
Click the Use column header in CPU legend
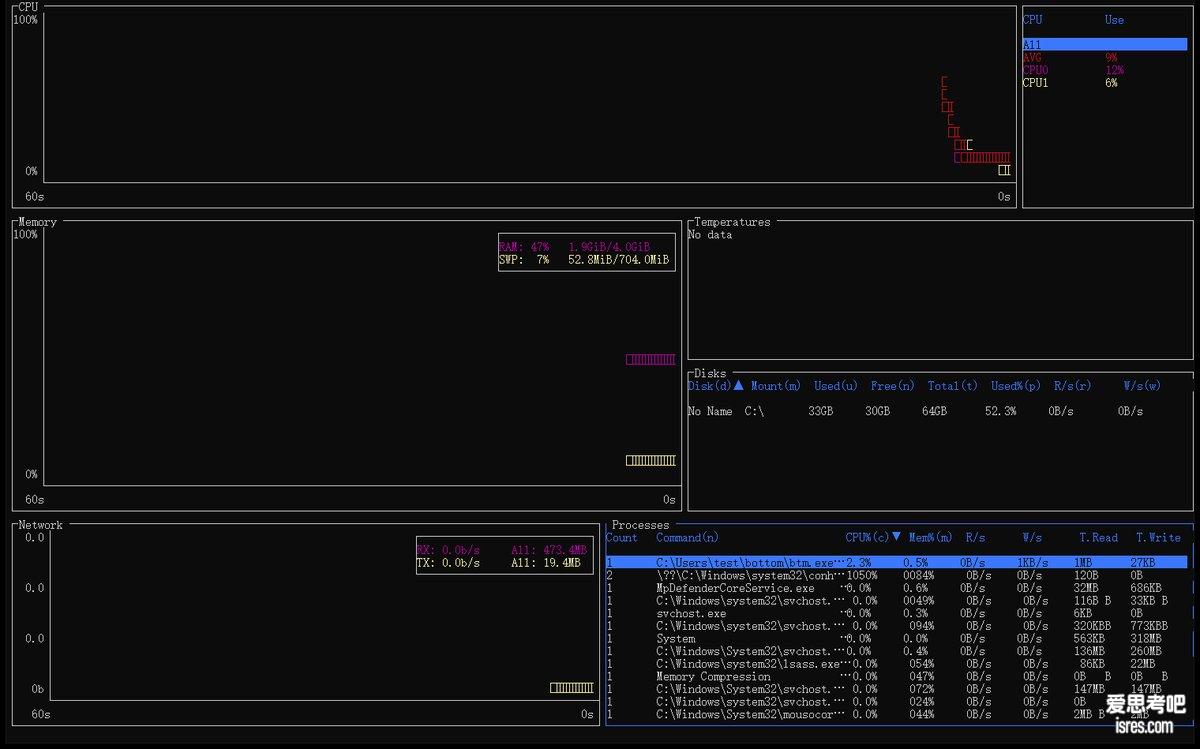pyautogui.click(x=1114, y=20)
